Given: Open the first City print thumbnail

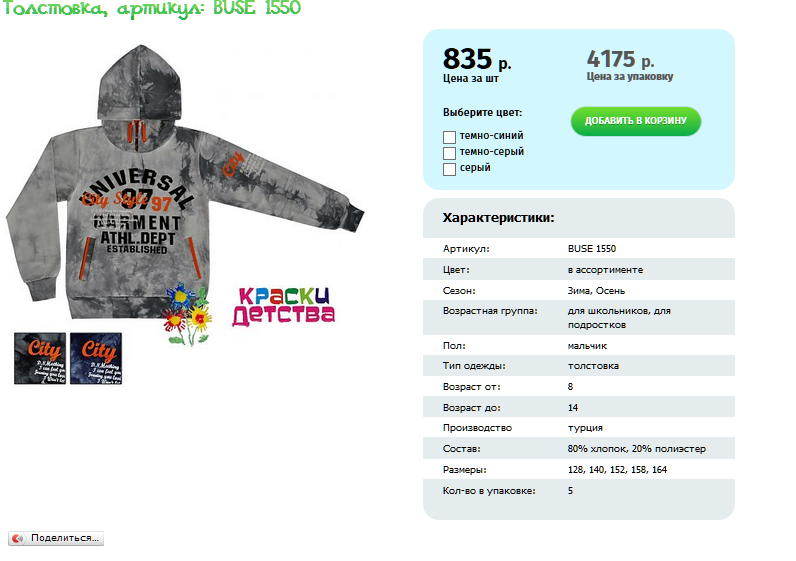Looking at the screenshot, I should point(40,358).
